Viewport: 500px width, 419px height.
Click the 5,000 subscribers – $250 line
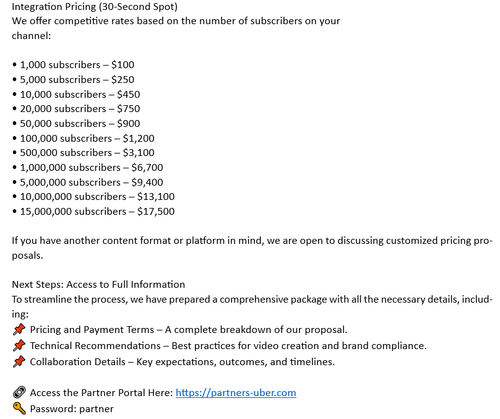pos(73,80)
